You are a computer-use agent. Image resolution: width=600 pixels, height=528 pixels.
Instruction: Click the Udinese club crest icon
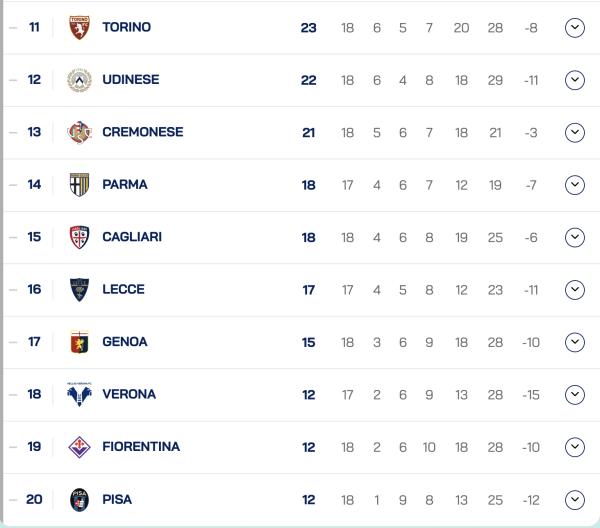tap(79, 80)
